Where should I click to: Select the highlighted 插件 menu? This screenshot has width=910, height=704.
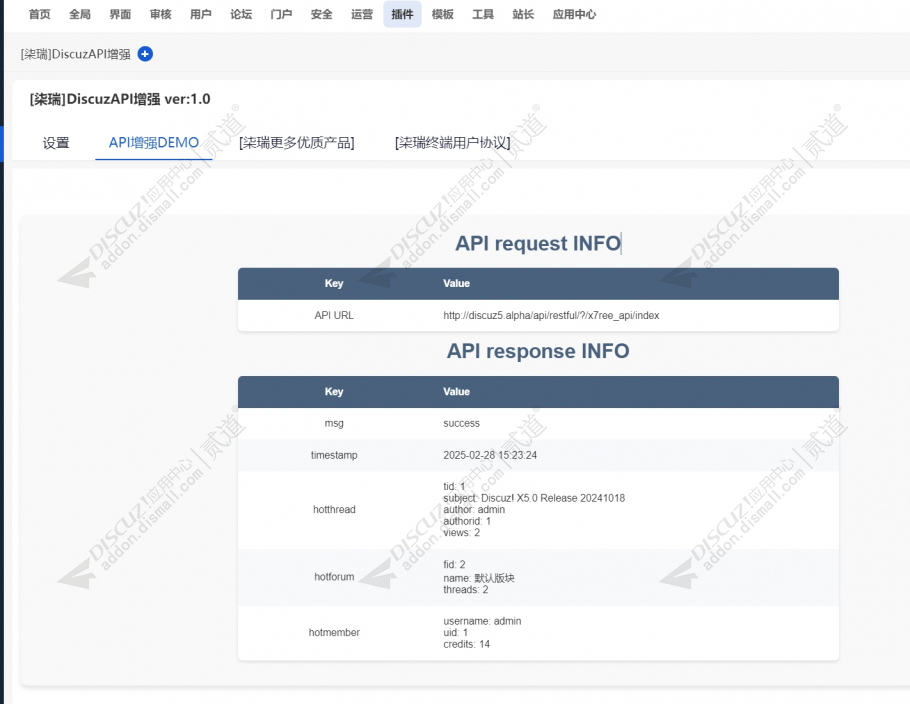point(402,14)
